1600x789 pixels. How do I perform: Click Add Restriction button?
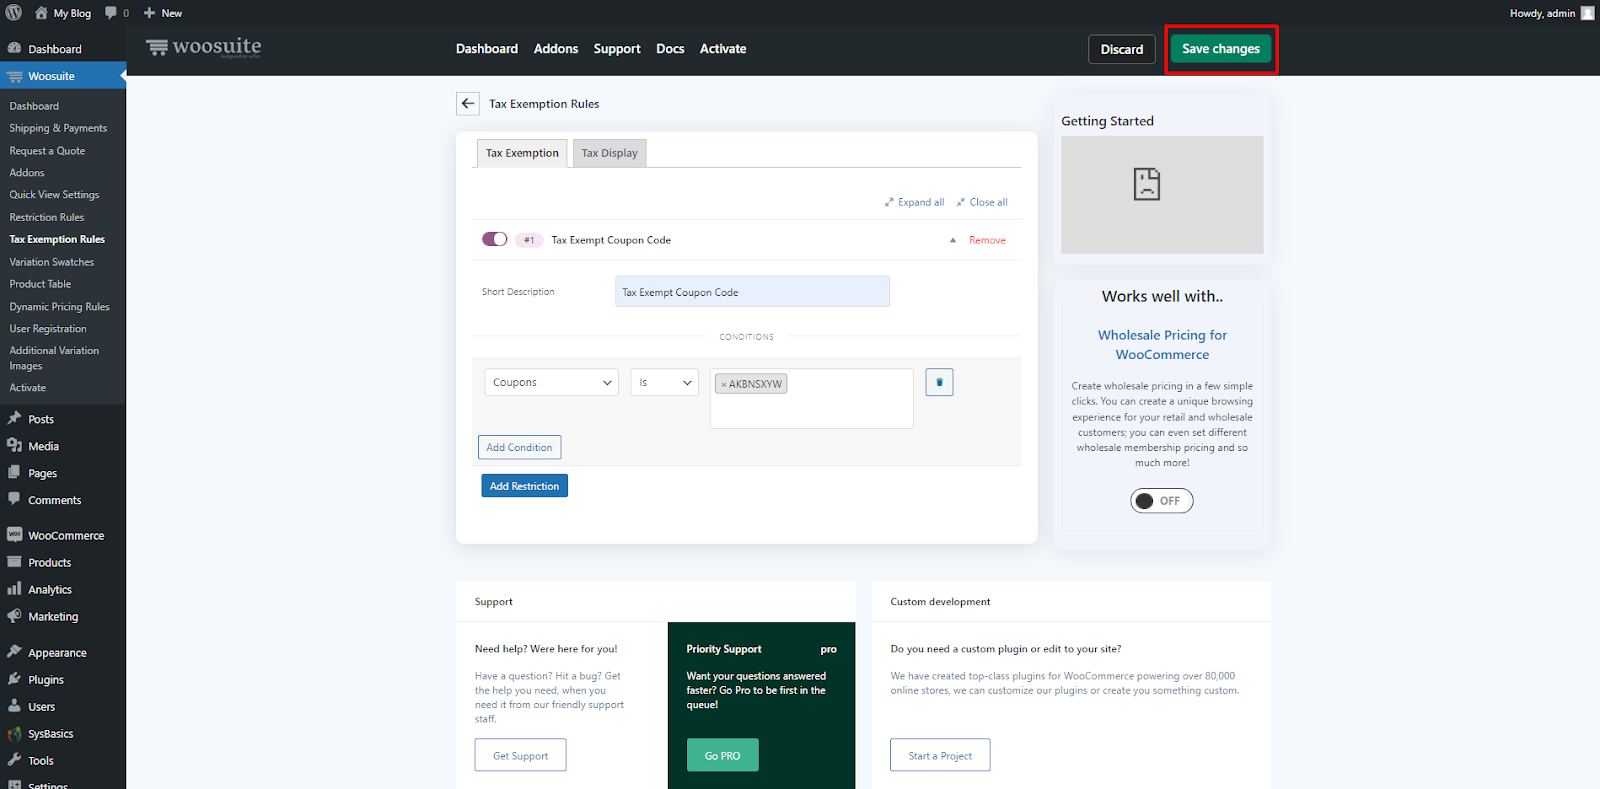tap(524, 486)
